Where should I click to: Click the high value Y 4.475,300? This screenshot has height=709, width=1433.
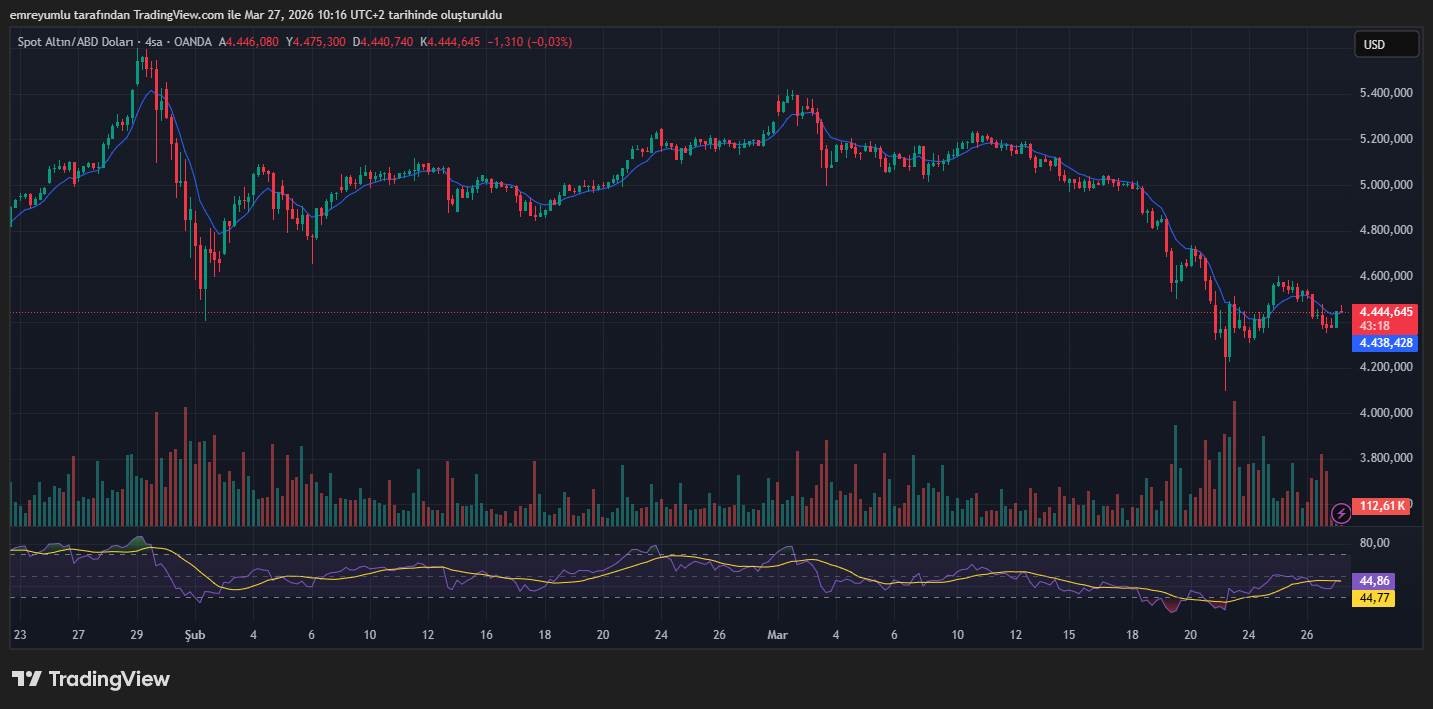pyautogui.click(x=316, y=42)
